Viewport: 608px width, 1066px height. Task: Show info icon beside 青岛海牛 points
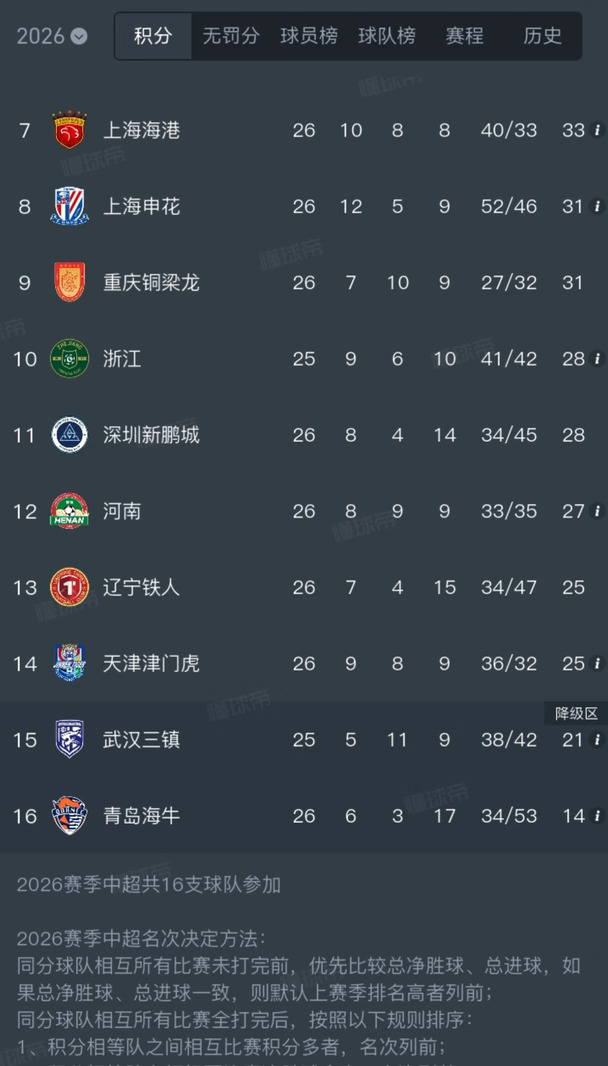click(x=597, y=815)
